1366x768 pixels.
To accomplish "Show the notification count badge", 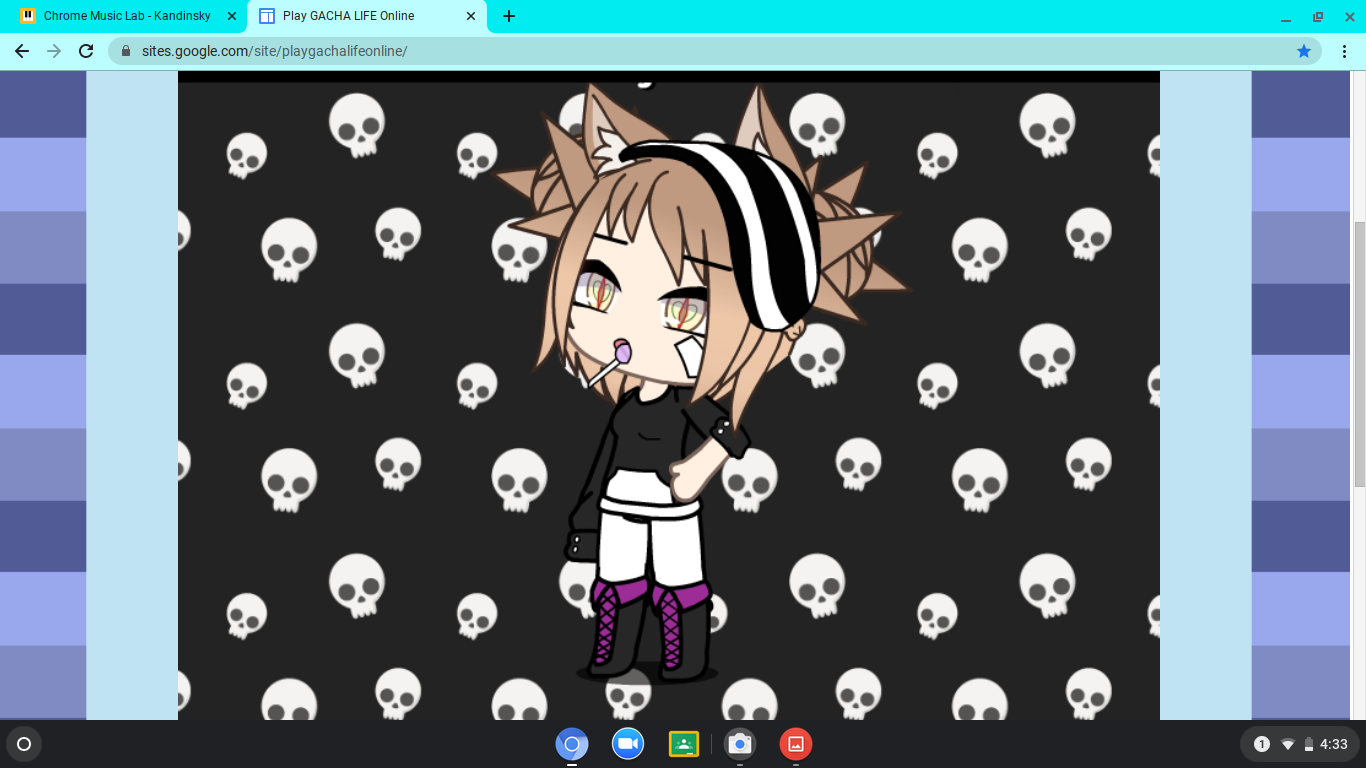I will pos(1262,744).
